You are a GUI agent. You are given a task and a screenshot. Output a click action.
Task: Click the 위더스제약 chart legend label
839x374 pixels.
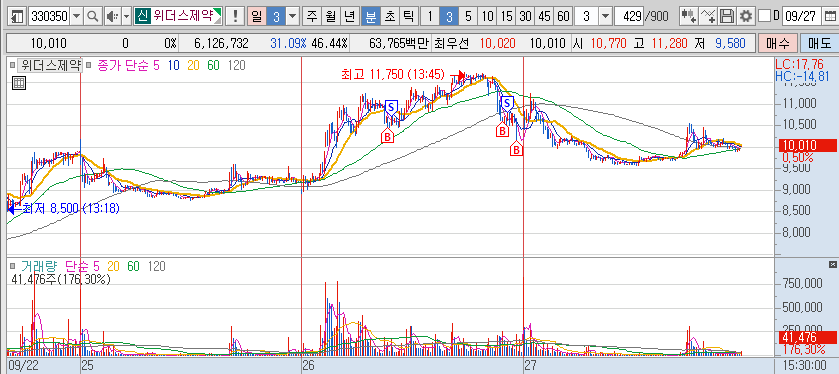click(x=50, y=66)
